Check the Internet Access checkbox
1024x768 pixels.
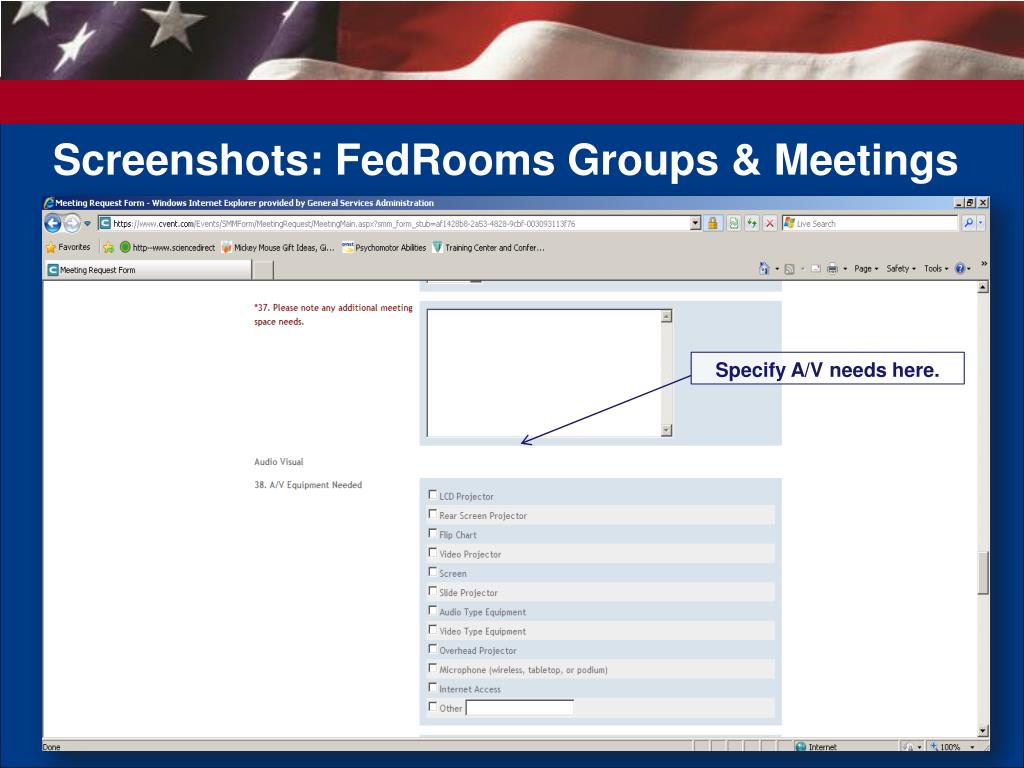click(432, 688)
